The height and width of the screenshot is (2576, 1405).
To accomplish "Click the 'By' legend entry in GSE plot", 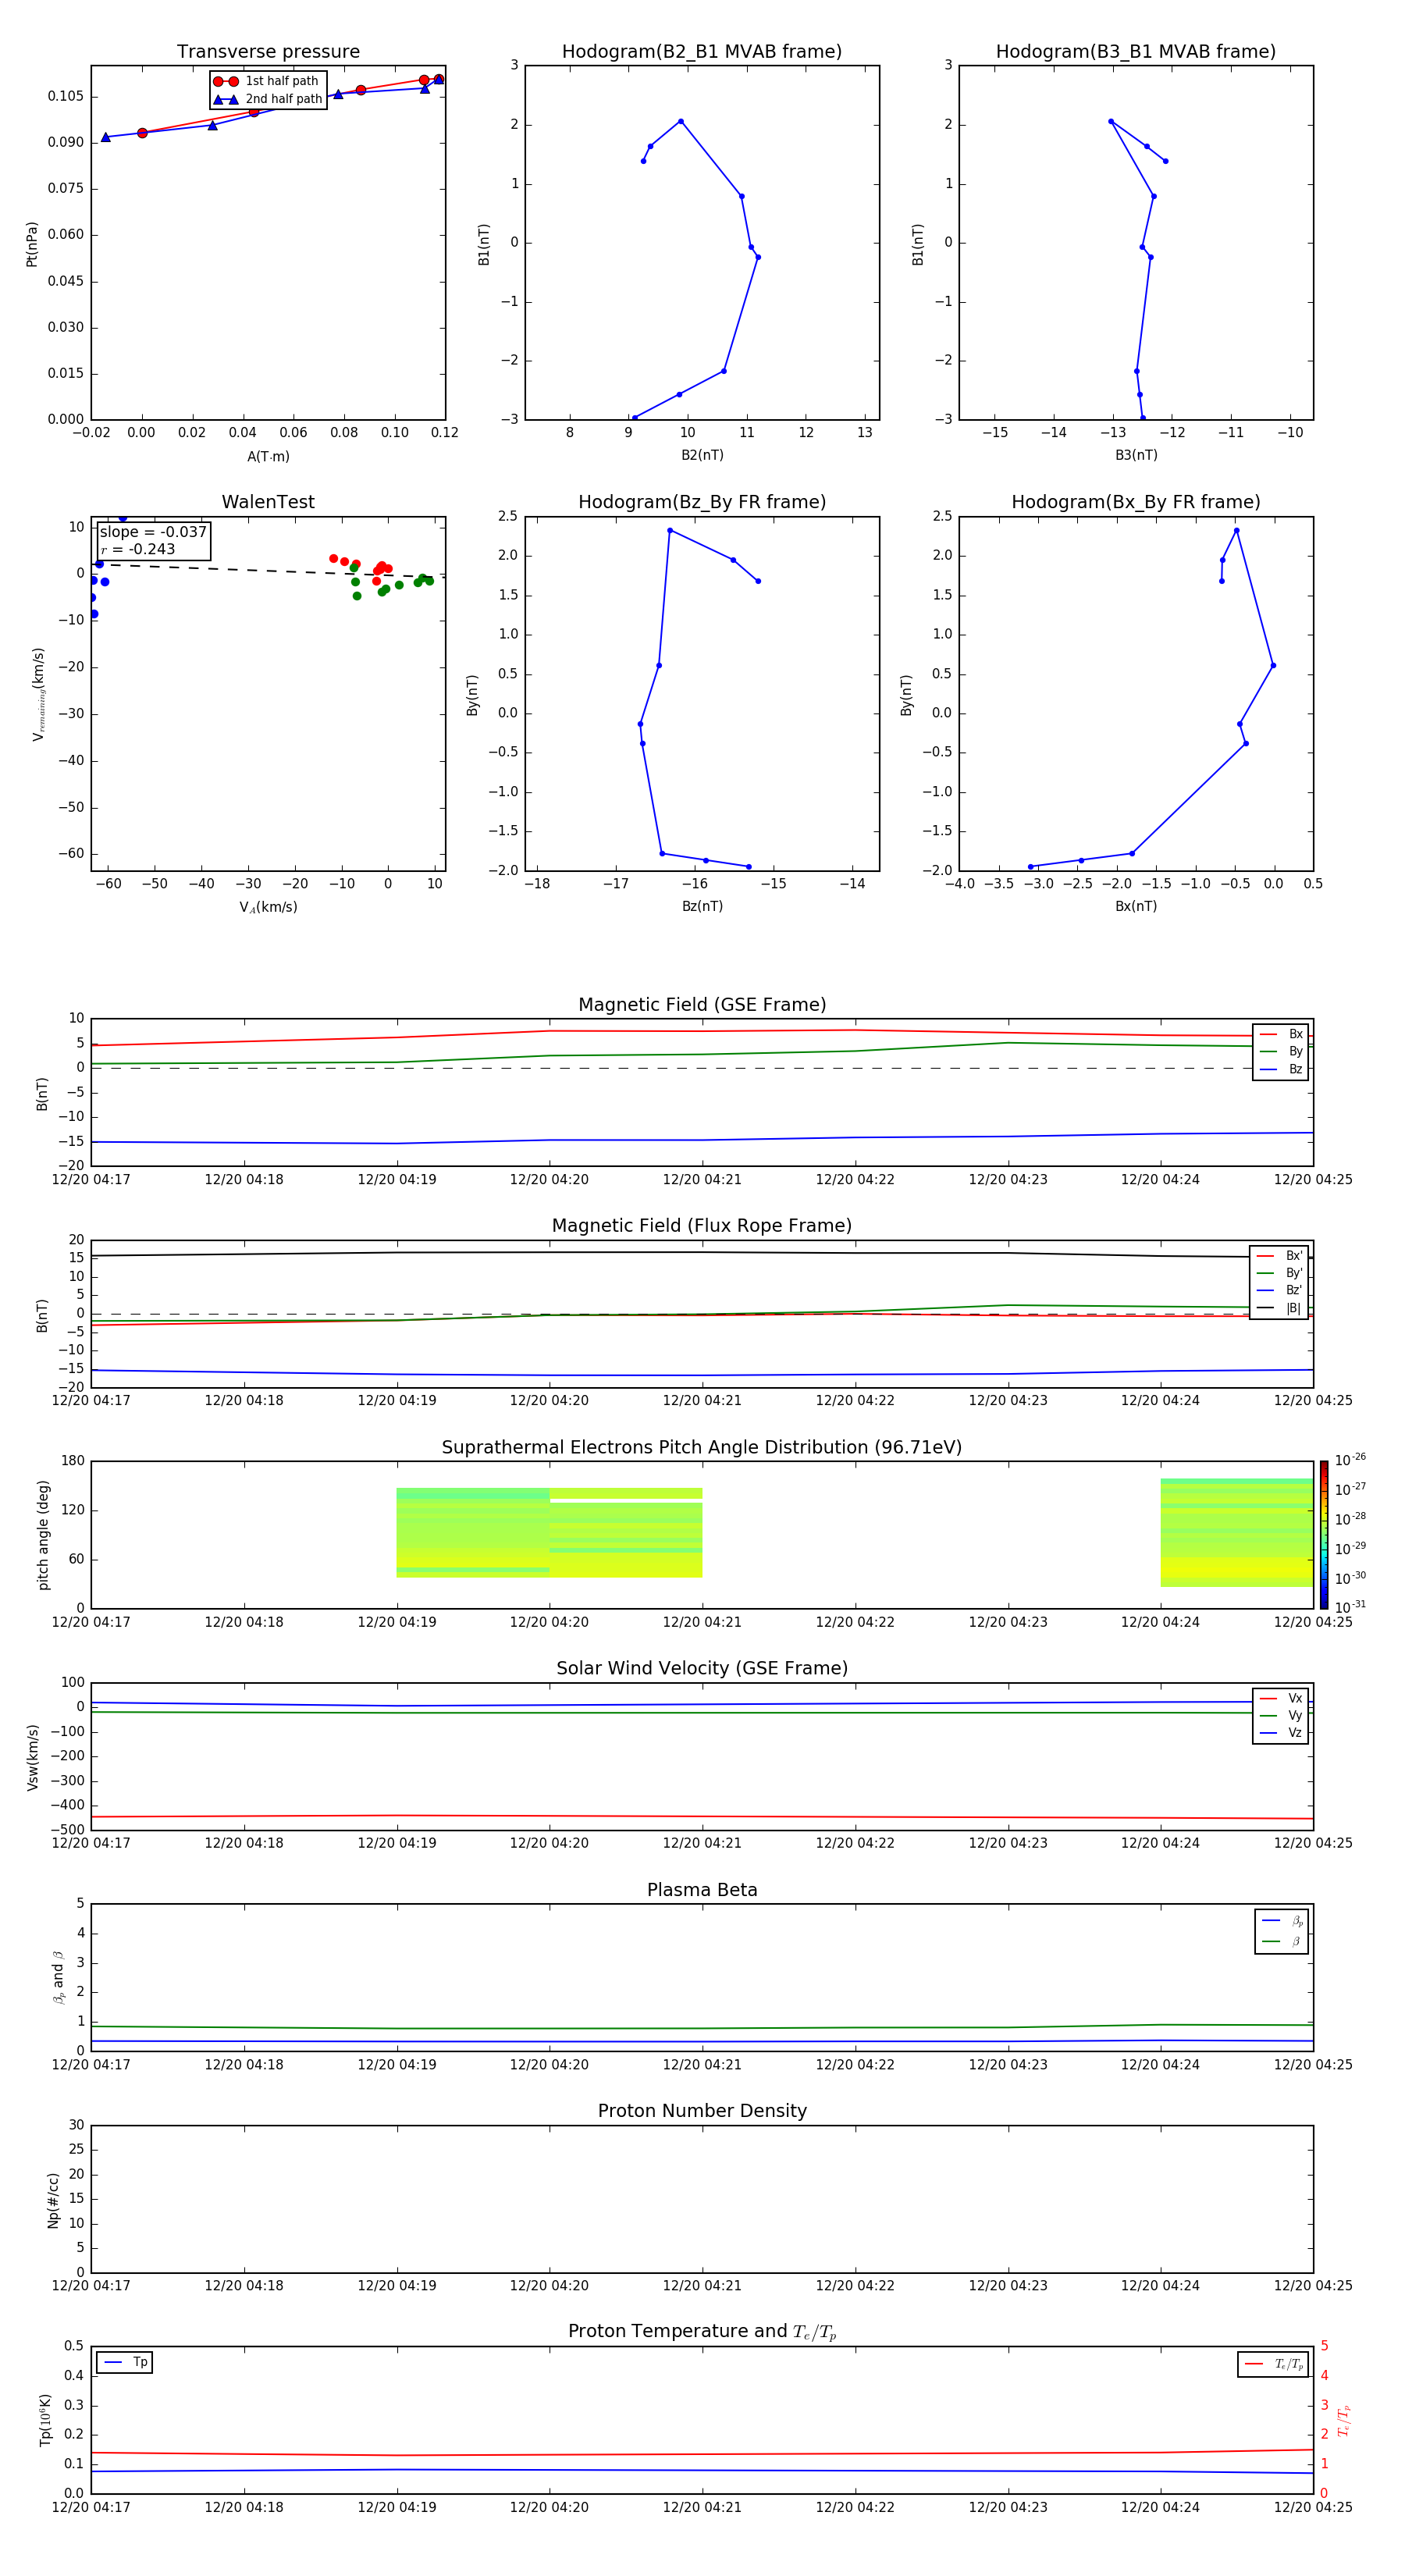I will pos(1281,1052).
